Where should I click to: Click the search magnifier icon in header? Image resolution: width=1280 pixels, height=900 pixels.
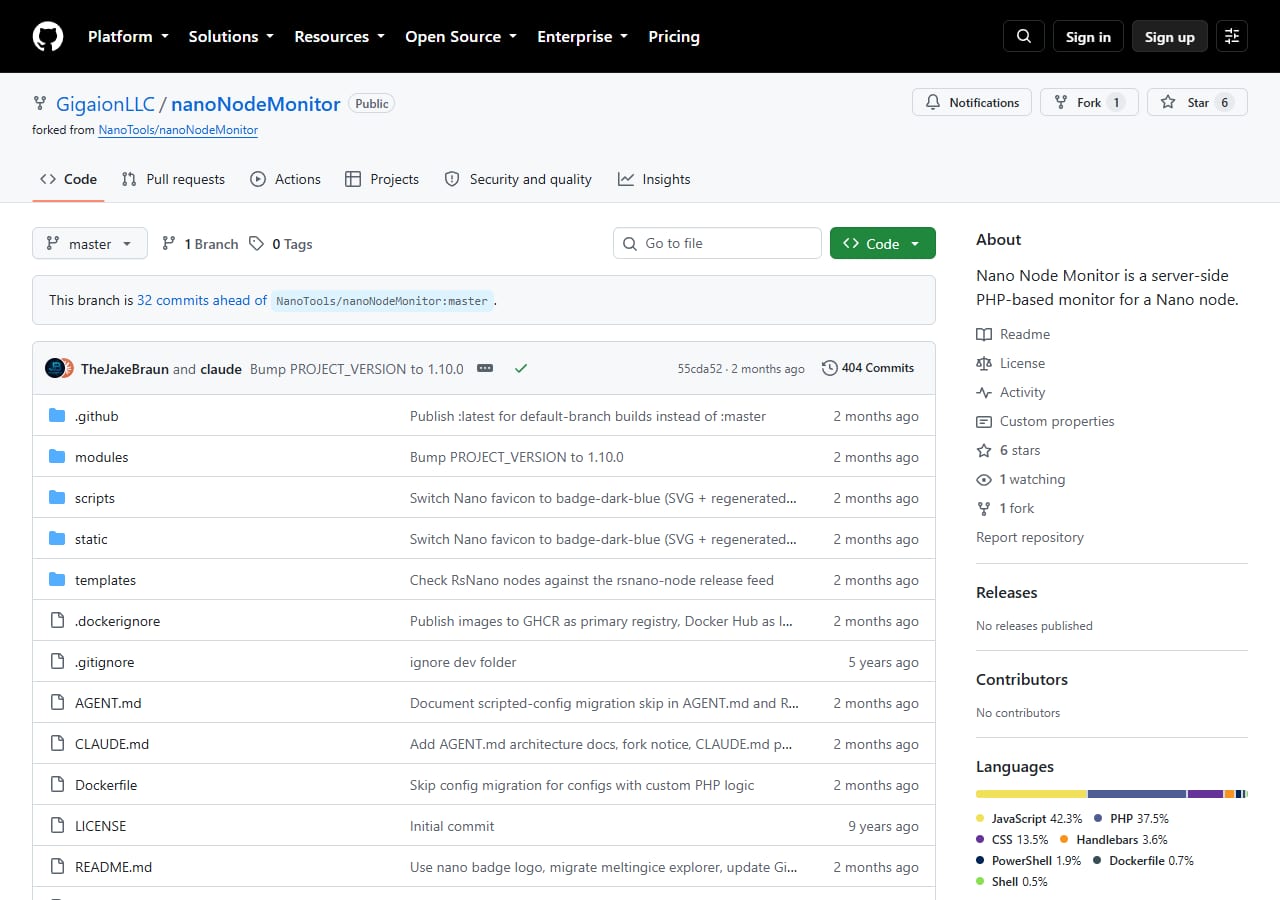(x=1024, y=37)
